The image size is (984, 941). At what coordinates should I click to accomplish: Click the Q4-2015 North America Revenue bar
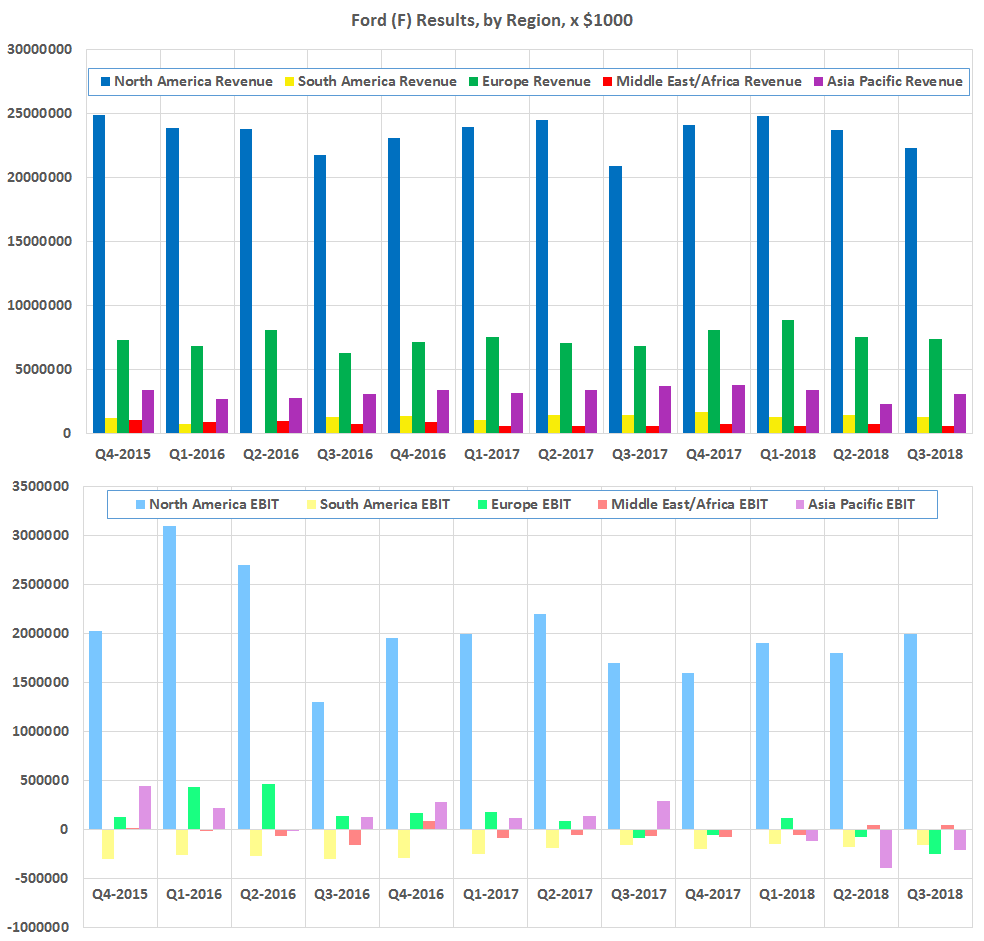point(99,274)
